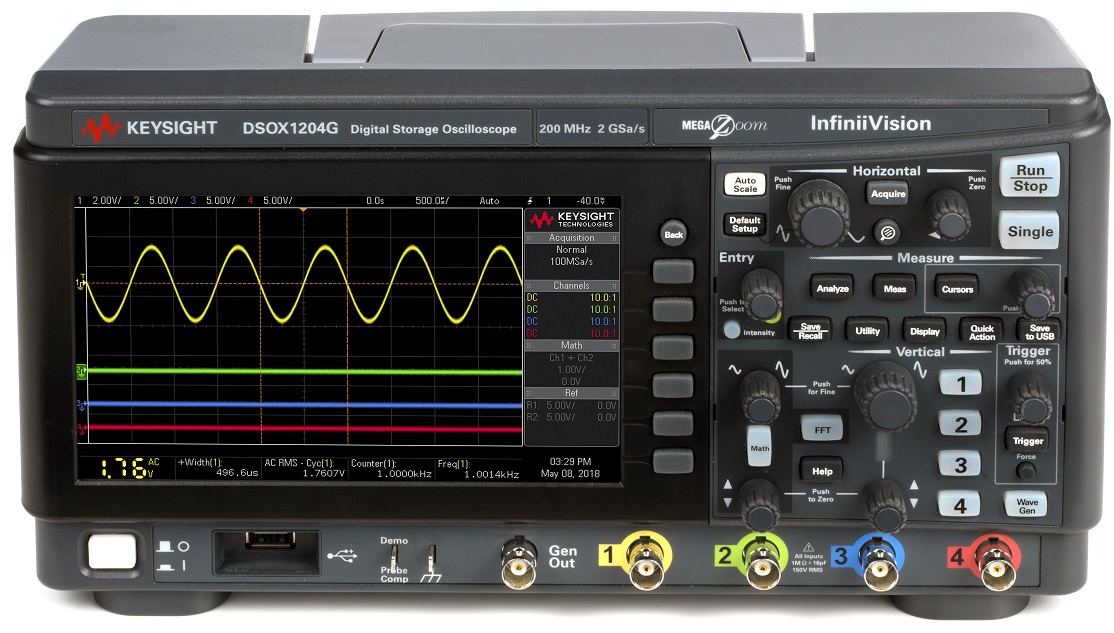
Task: Select the Freq(1) 1.0014kHz readout
Action: point(478,469)
